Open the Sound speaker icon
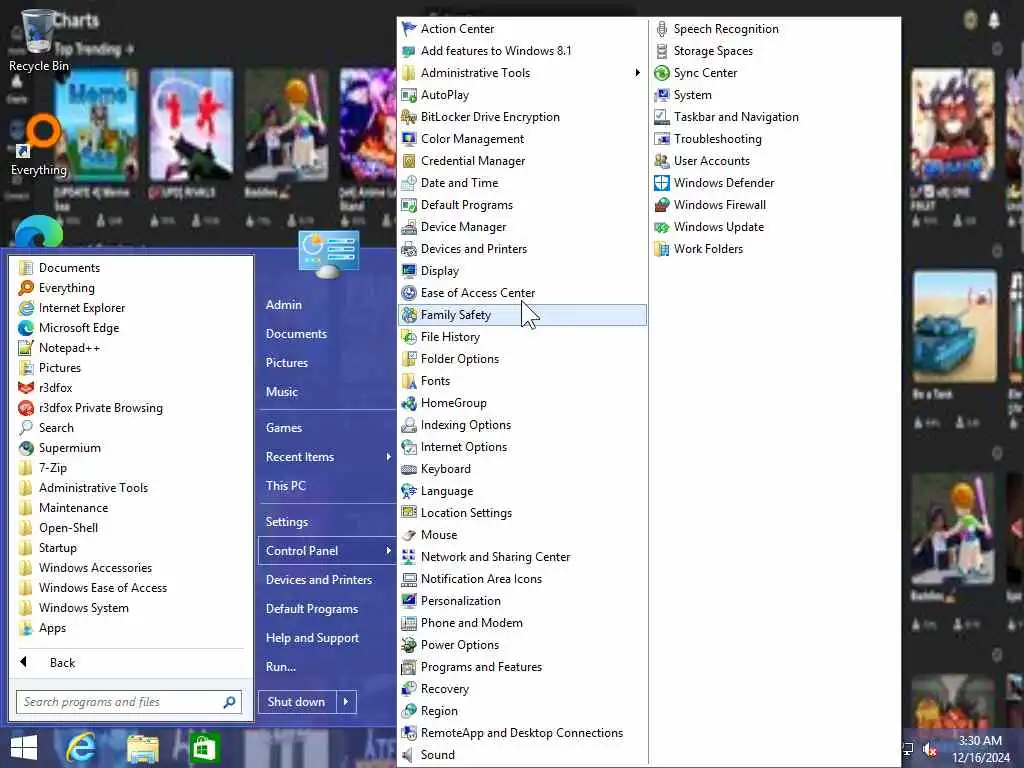This screenshot has height=768, width=1024. [x=409, y=755]
